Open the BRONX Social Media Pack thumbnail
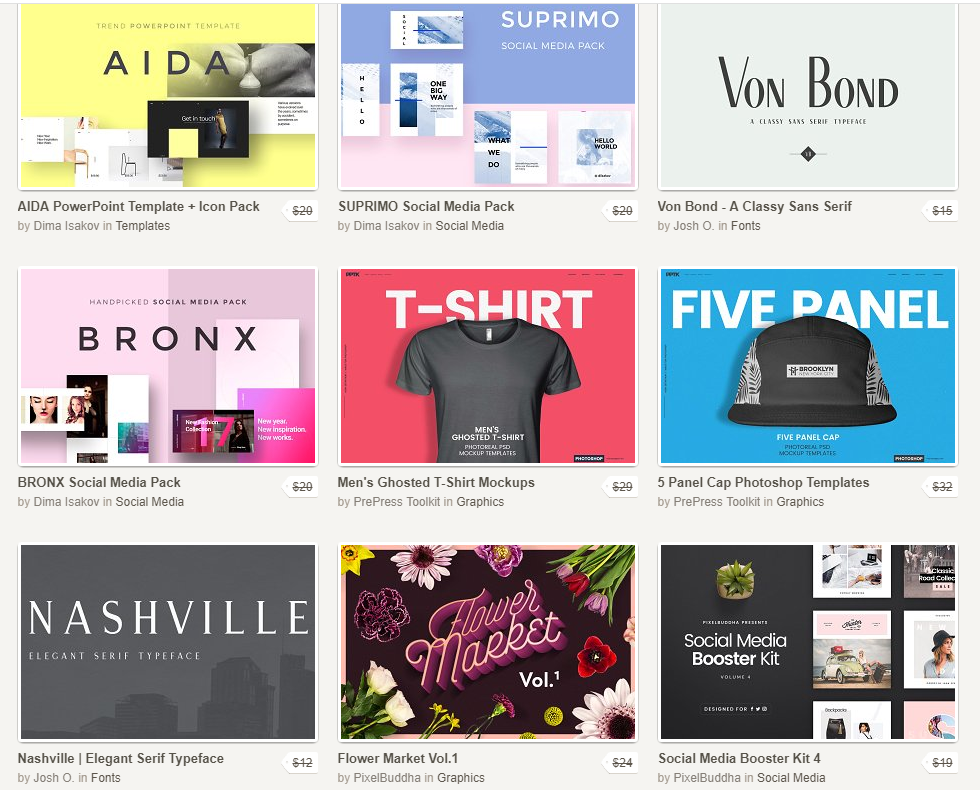The image size is (980, 790). 168,366
